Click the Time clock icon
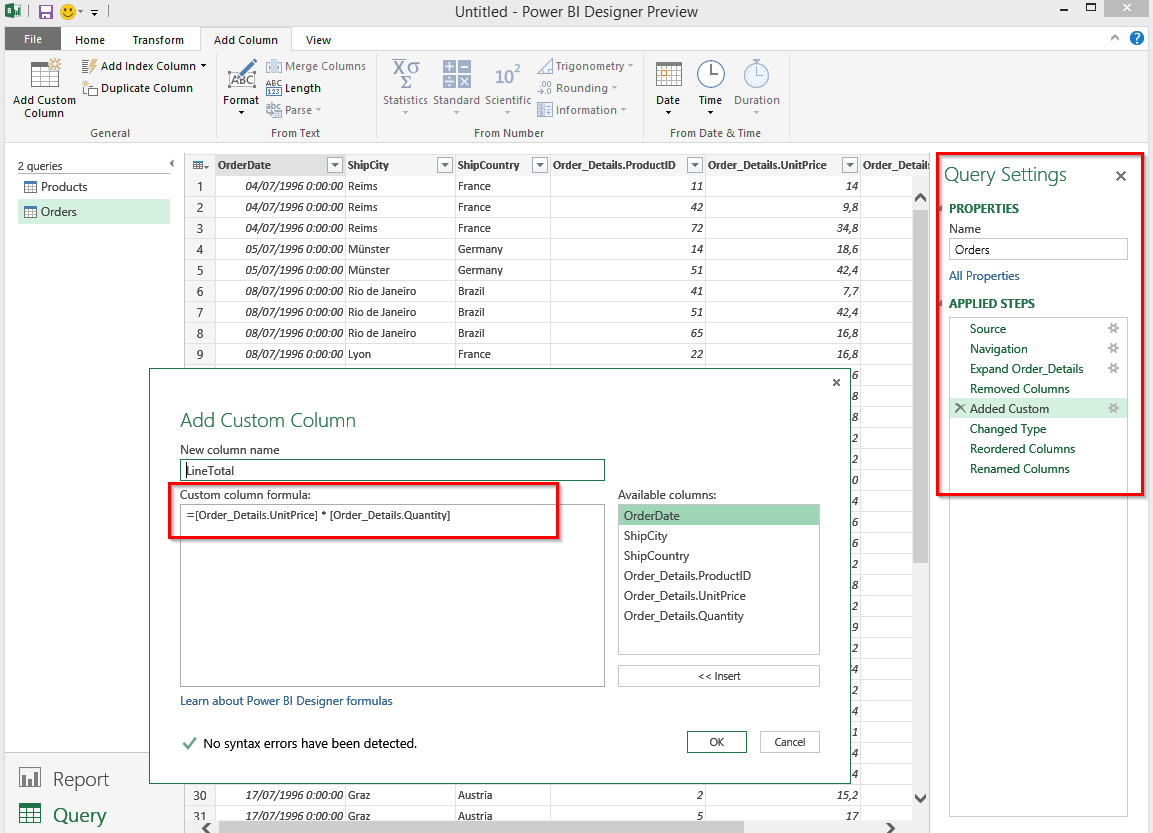Screen dimensions: 1153x833 [x=710, y=74]
